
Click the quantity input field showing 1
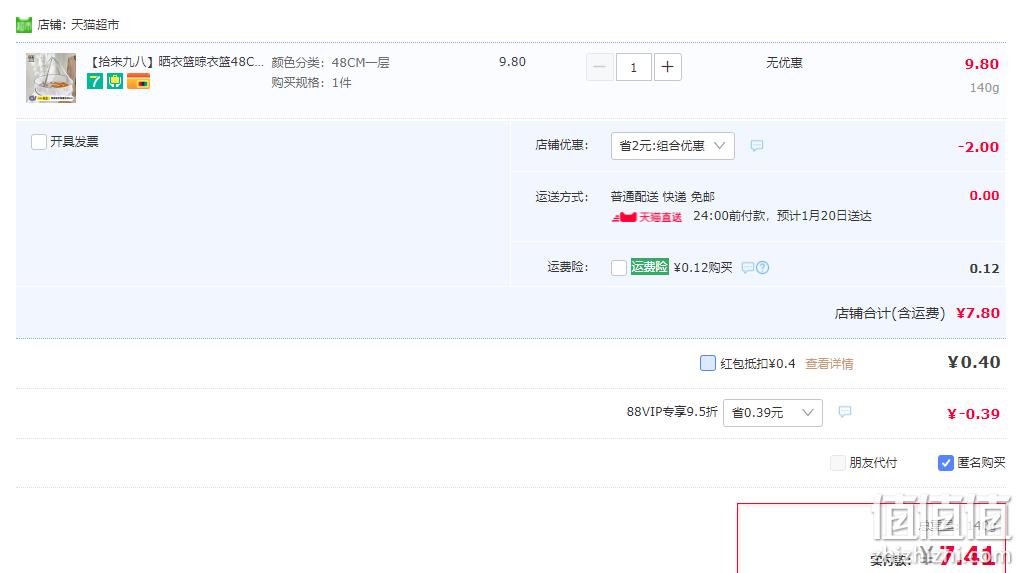633,67
